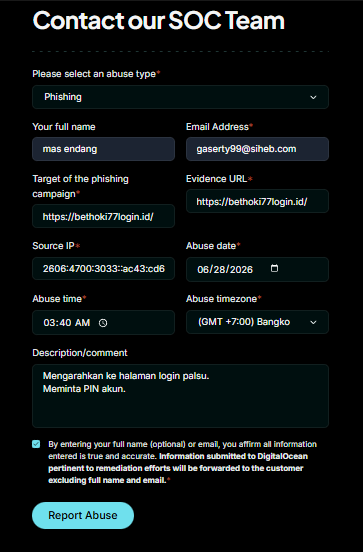Click the Description/comment label
The width and height of the screenshot is (363, 552).
coord(80,353)
